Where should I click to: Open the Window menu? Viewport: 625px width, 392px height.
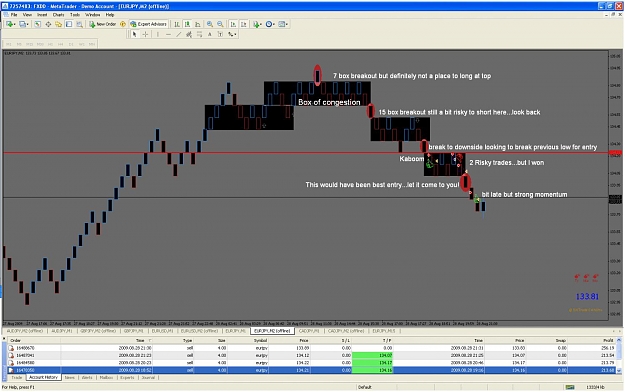[92, 15]
